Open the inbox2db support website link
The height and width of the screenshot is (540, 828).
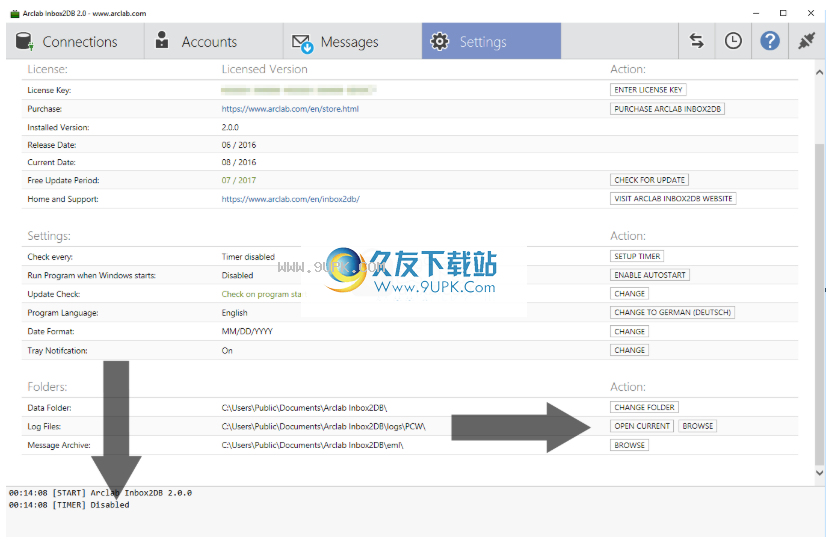click(x=290, y=199)
